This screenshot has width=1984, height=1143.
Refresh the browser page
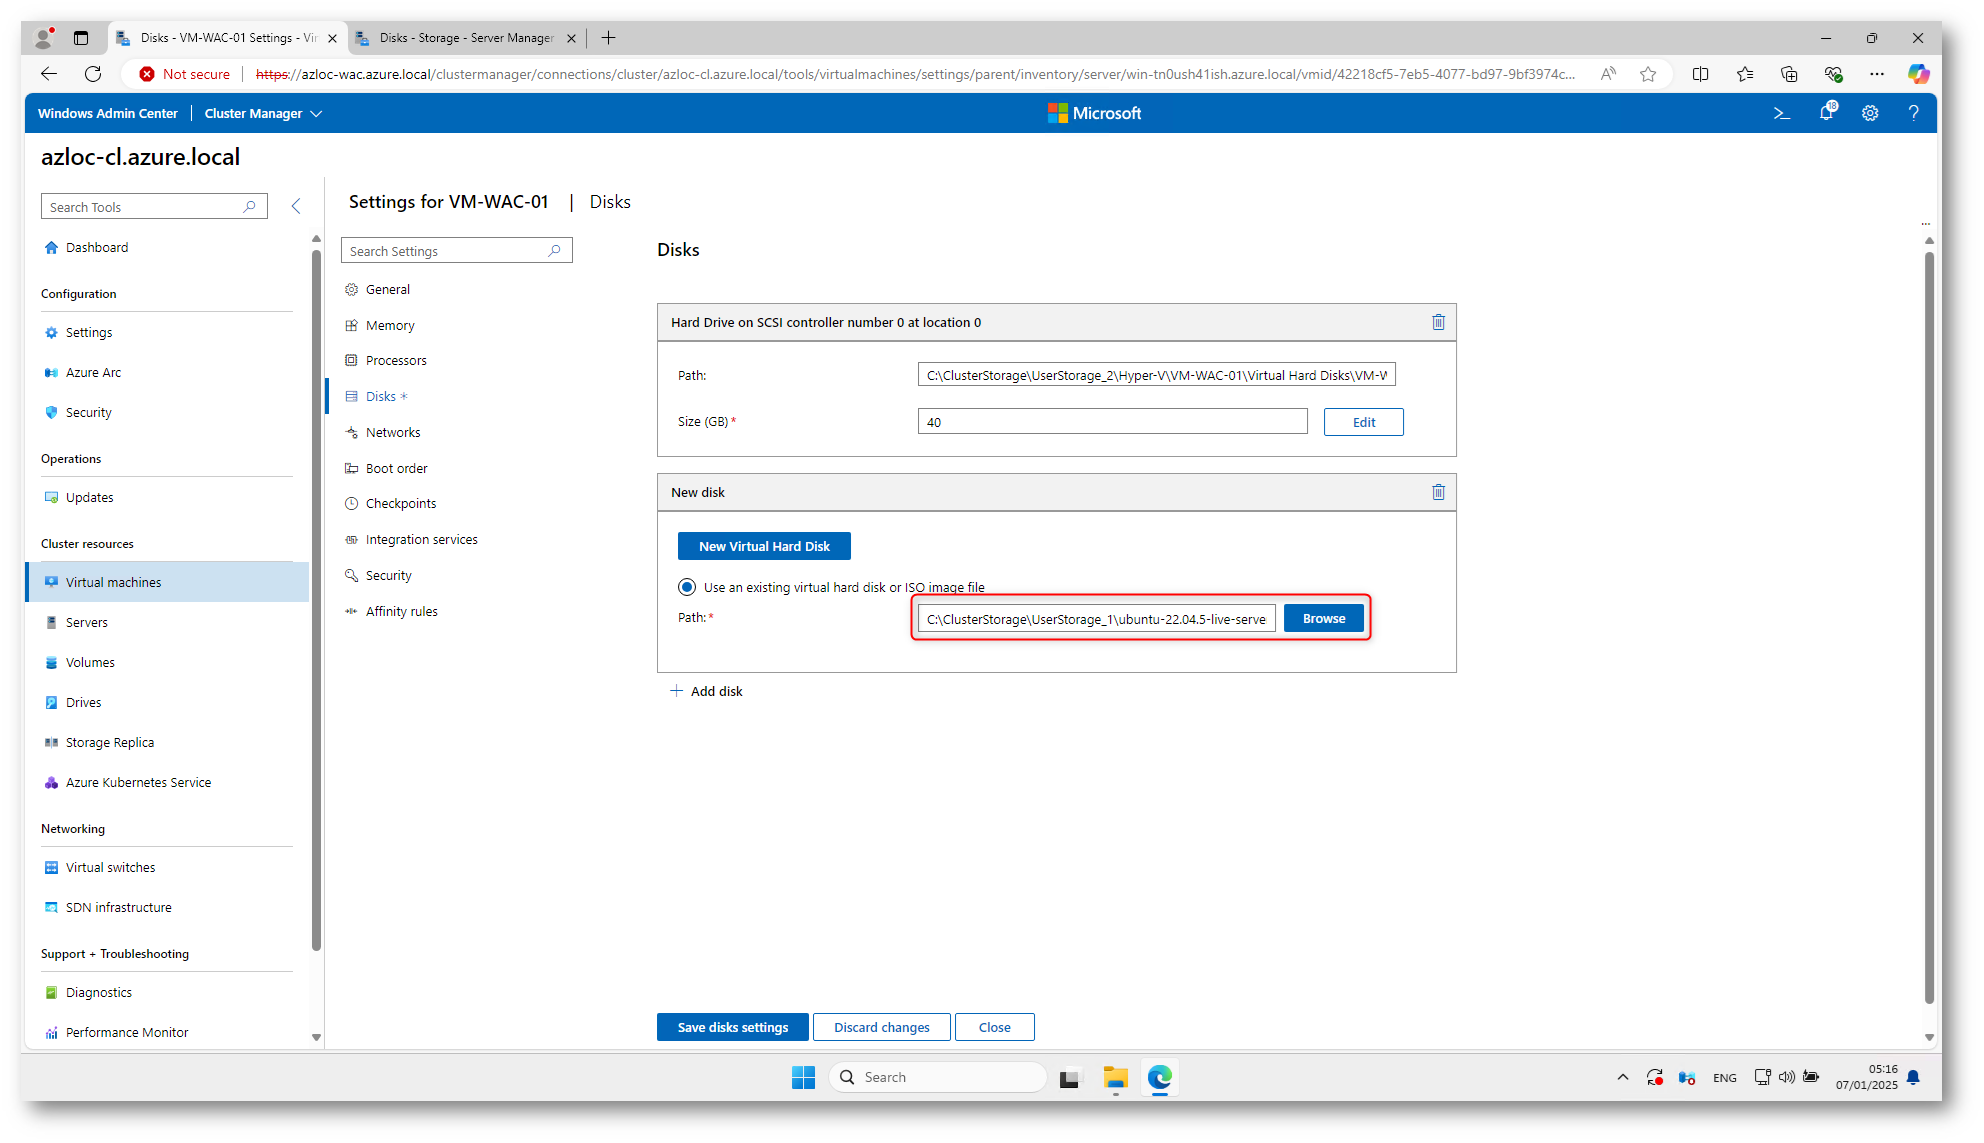[93, 74]
